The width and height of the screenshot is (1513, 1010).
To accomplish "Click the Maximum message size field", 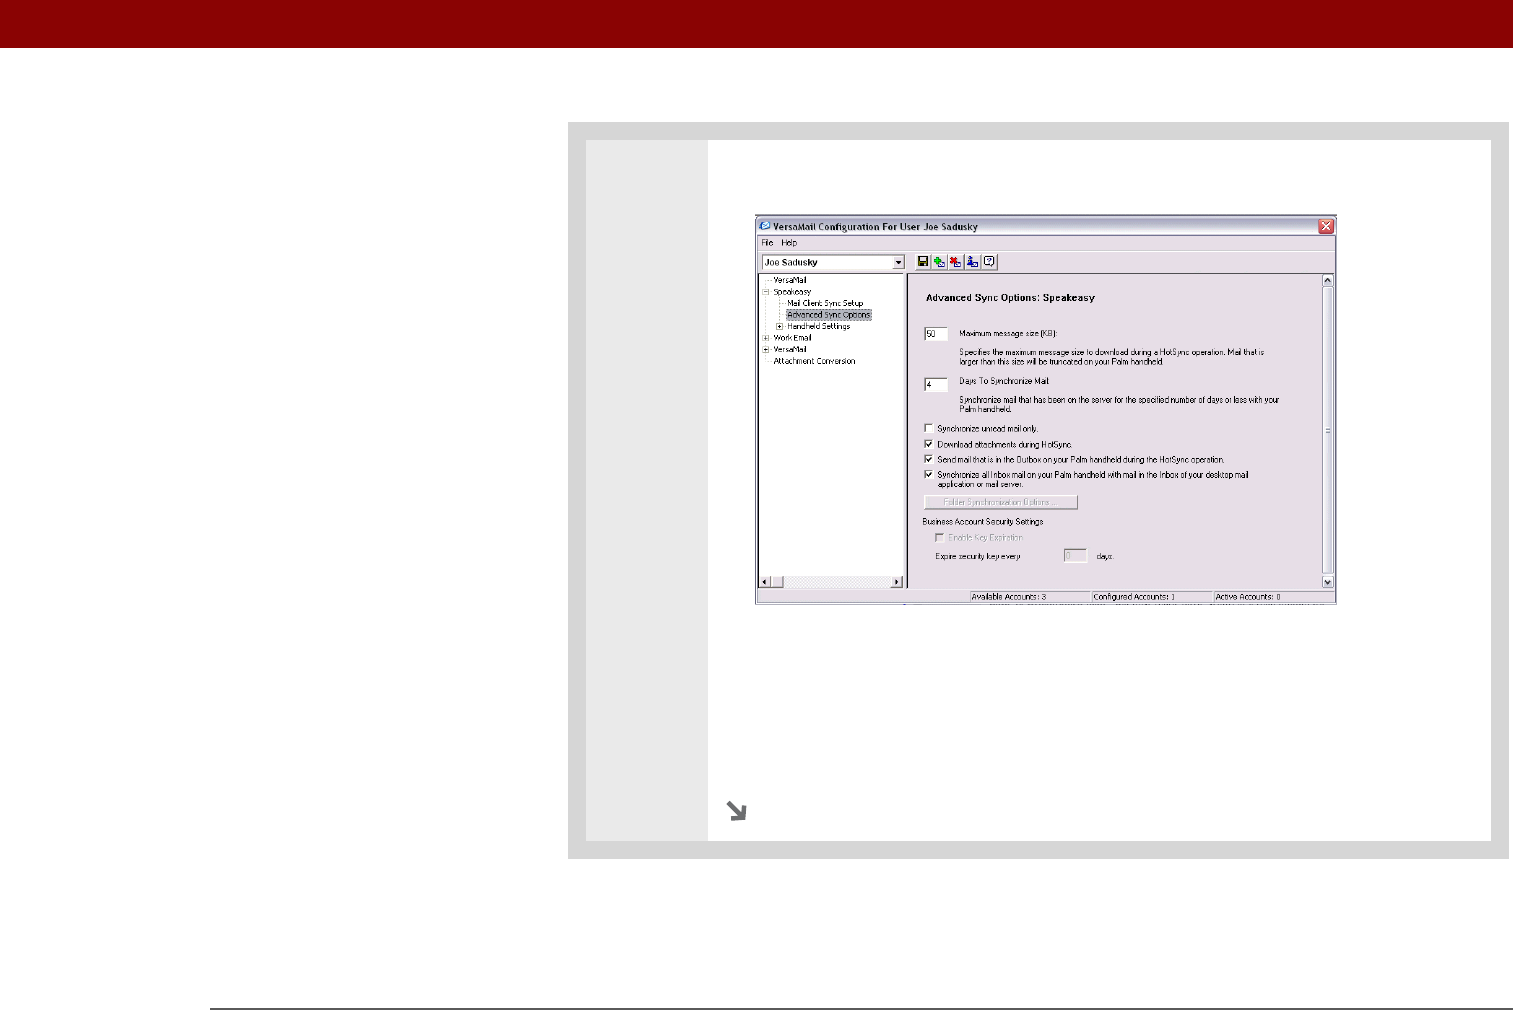I will click(936, 334).
